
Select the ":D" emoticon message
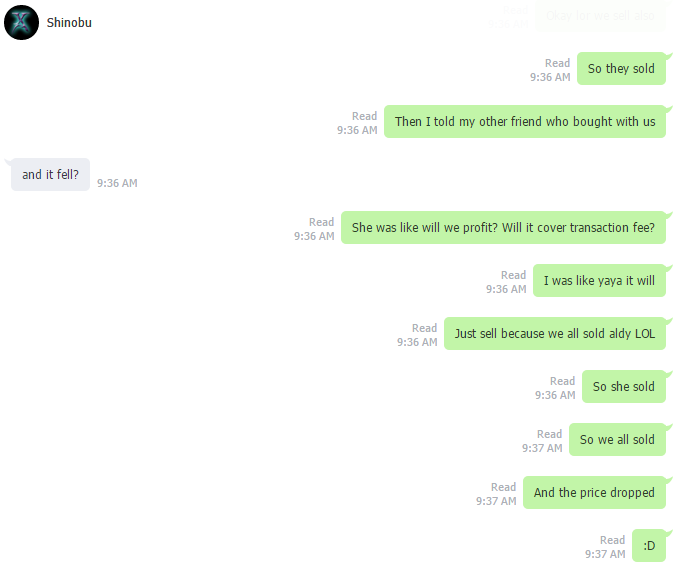click(x=649, y=546)
